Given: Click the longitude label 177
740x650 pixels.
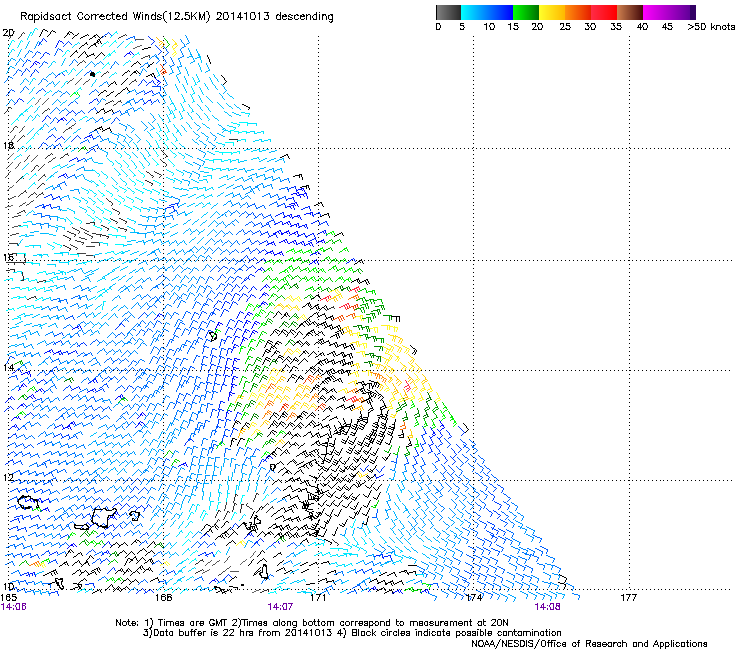Looking at the screenshot, I should [629, 598].
